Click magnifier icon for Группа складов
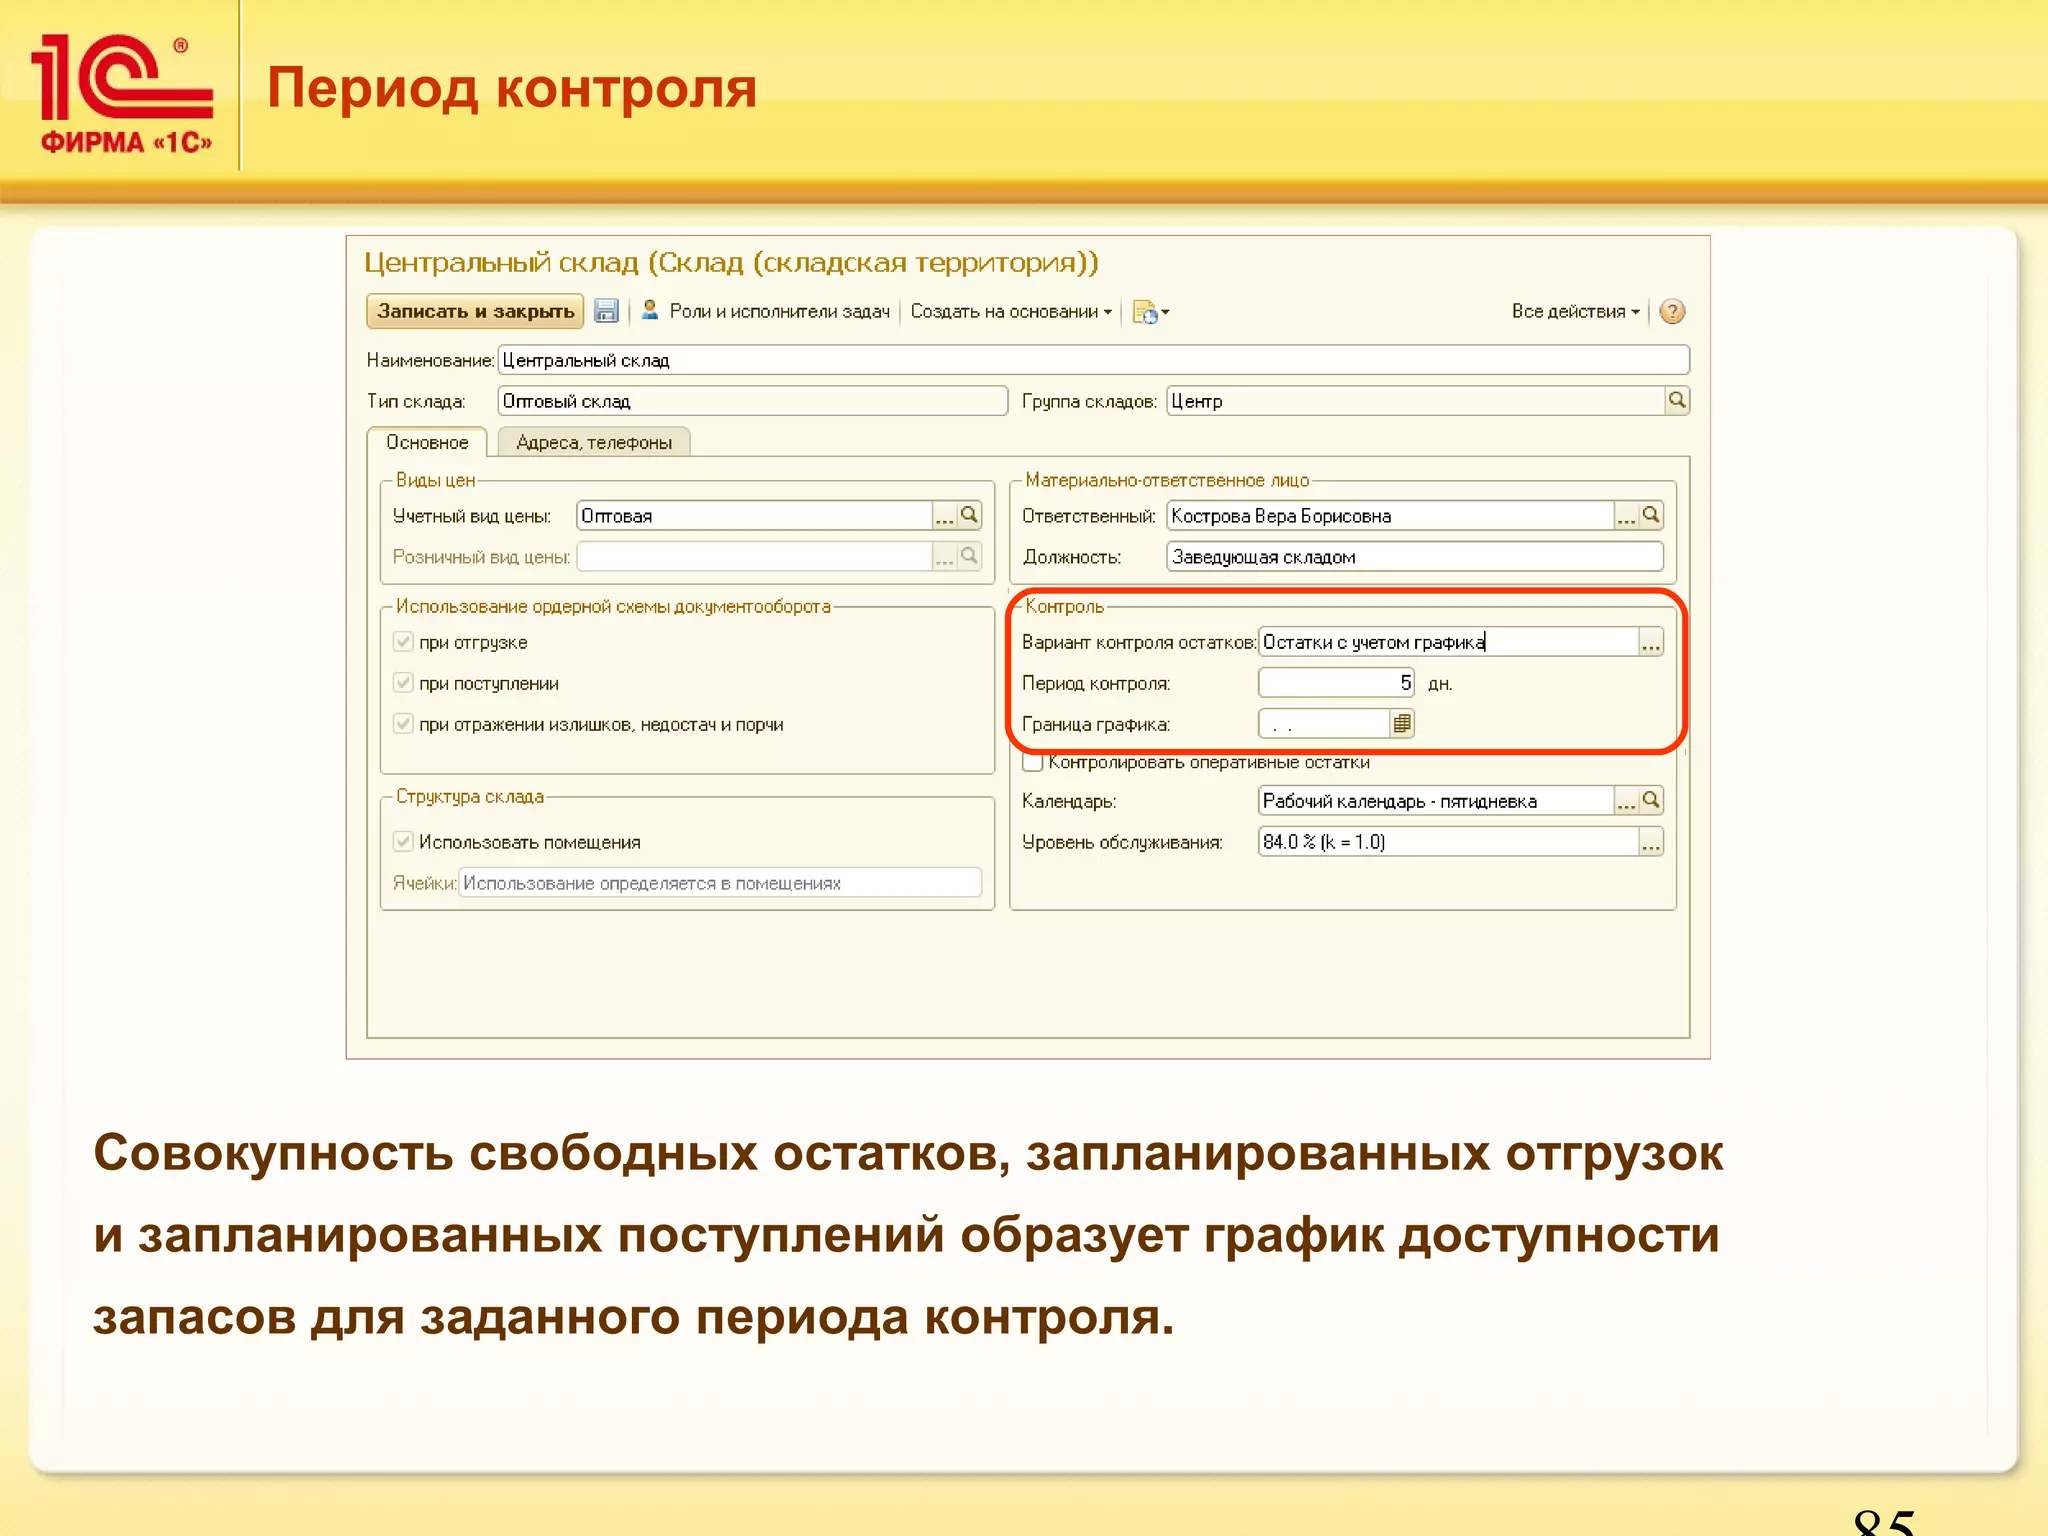The height and width of the screenshot is (1536, 2048). [x=1677, y=400]
